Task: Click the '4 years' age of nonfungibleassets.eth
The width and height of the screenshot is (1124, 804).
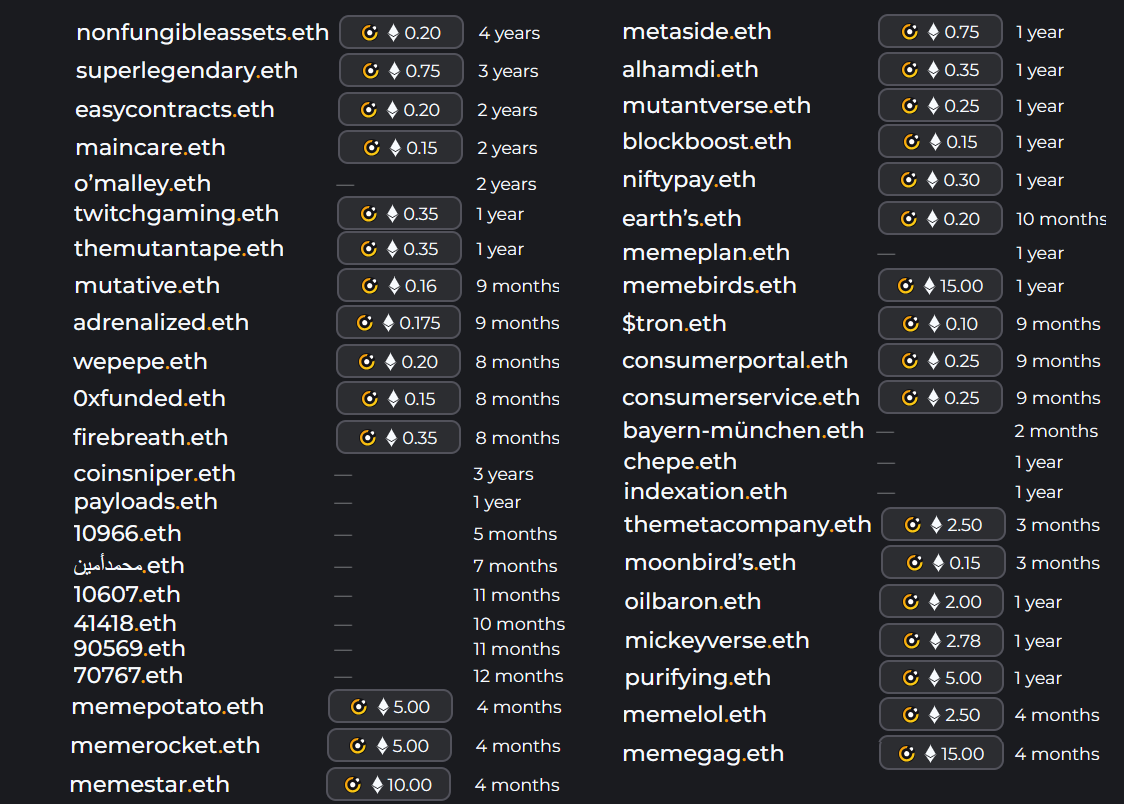Action: 510,34
